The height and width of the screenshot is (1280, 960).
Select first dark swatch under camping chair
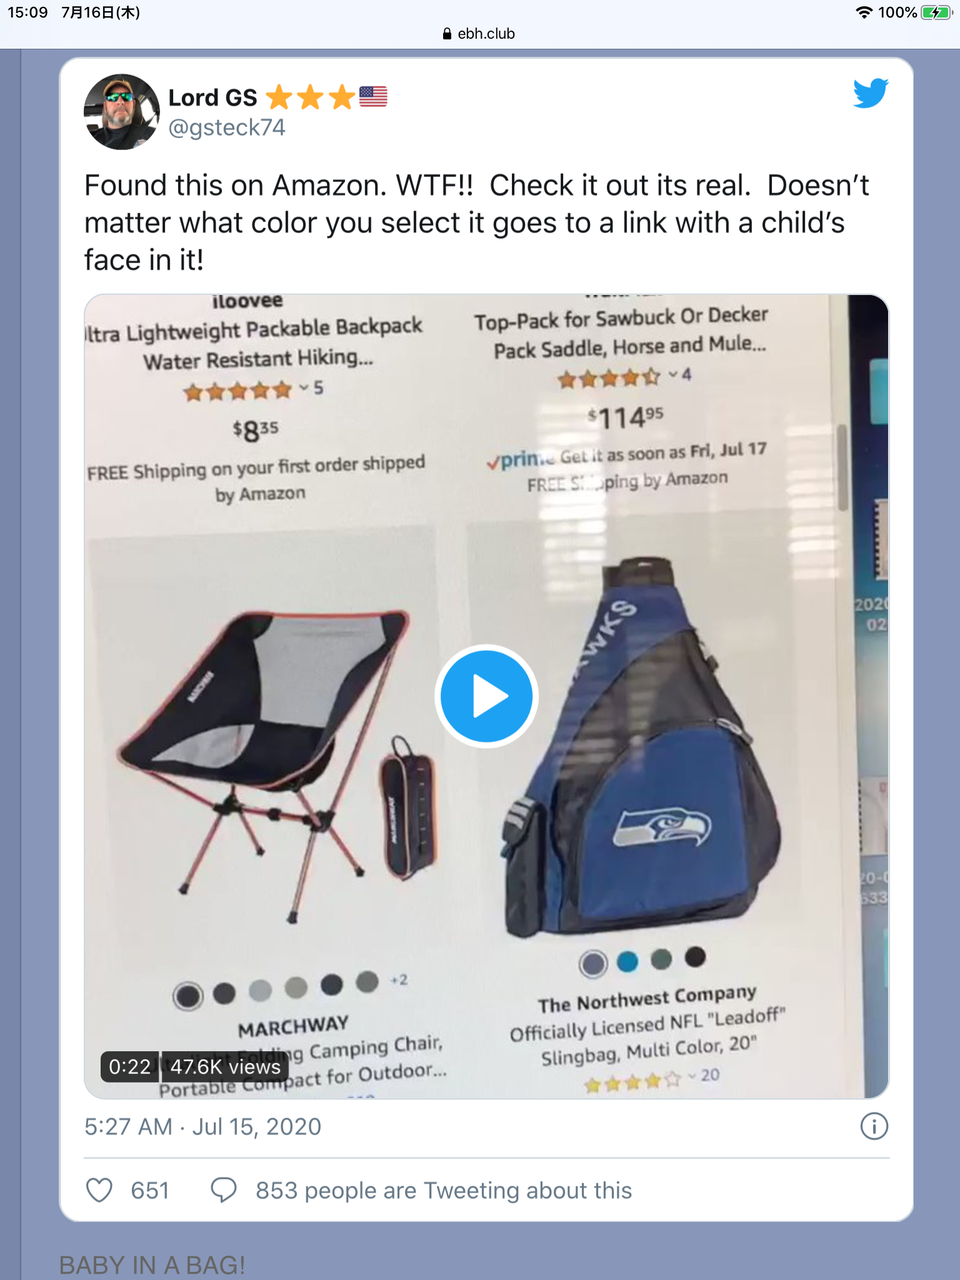[x=187, y=996]
